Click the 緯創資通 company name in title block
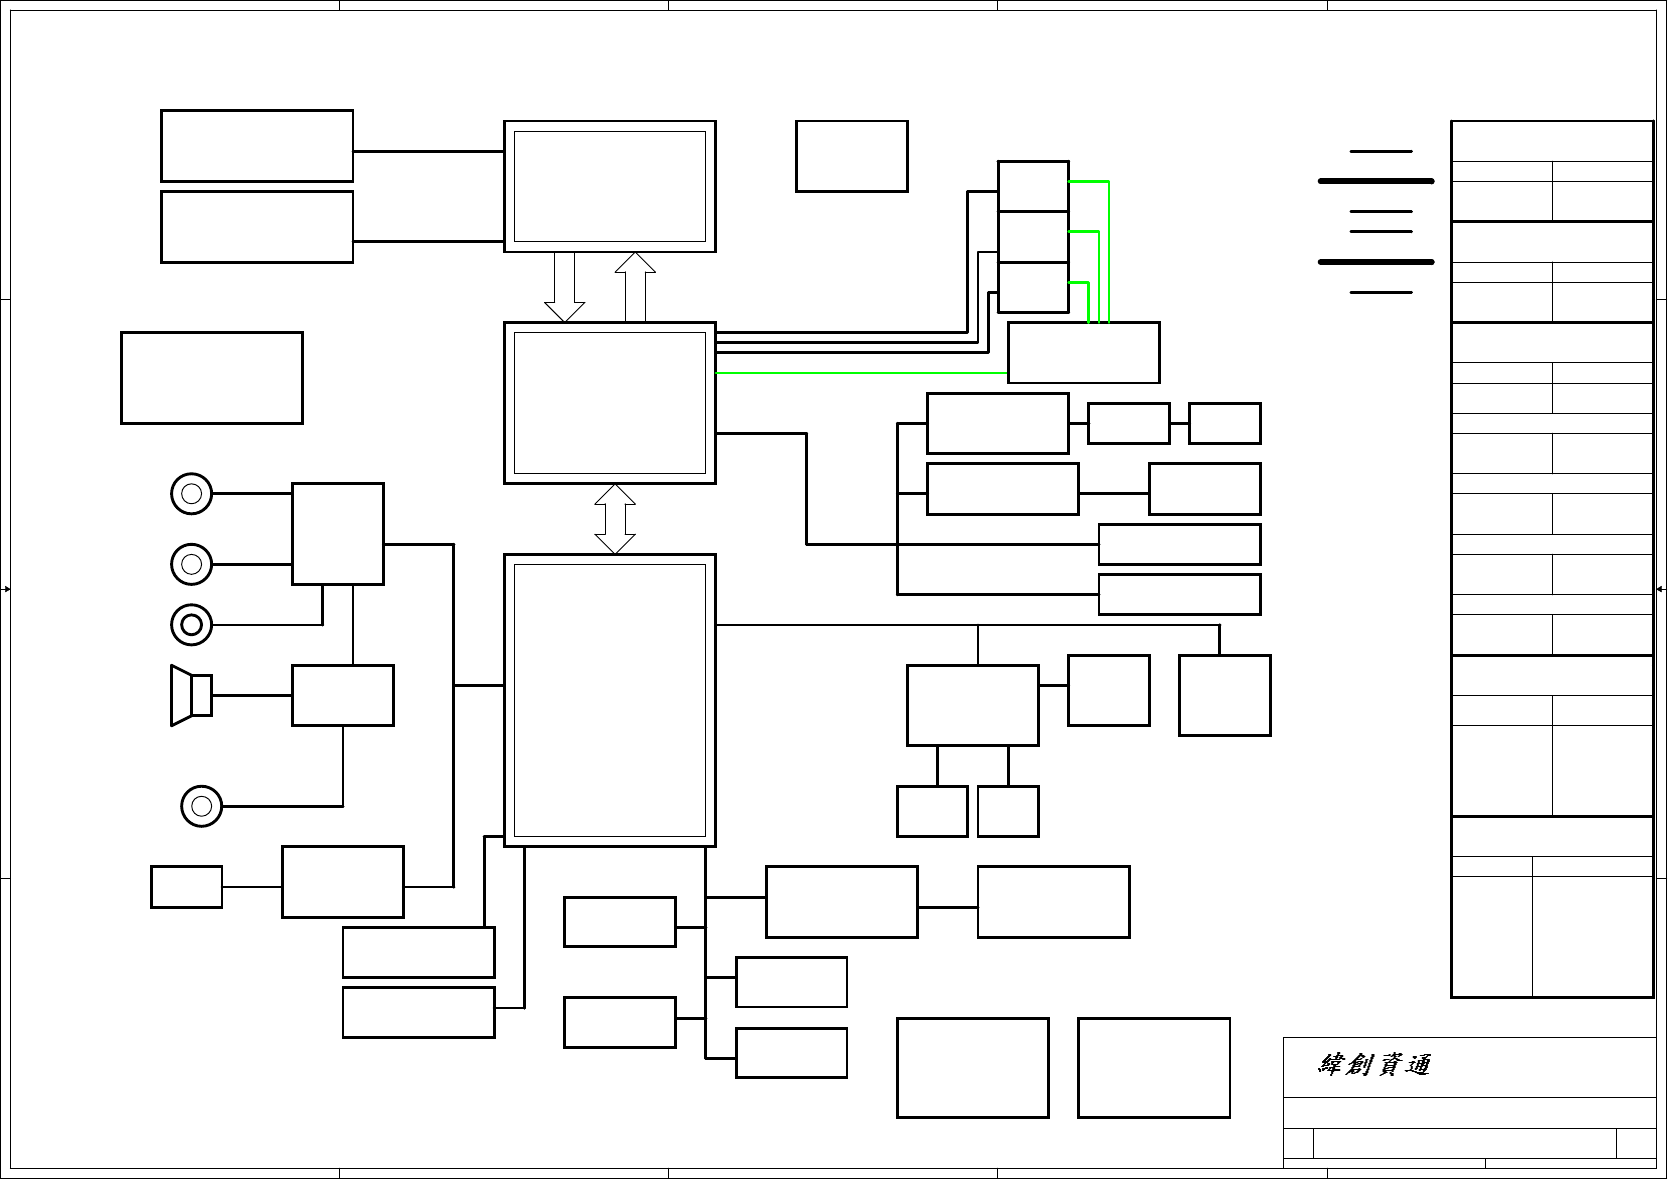1668x1179 pixels. pos(1374,1065)
